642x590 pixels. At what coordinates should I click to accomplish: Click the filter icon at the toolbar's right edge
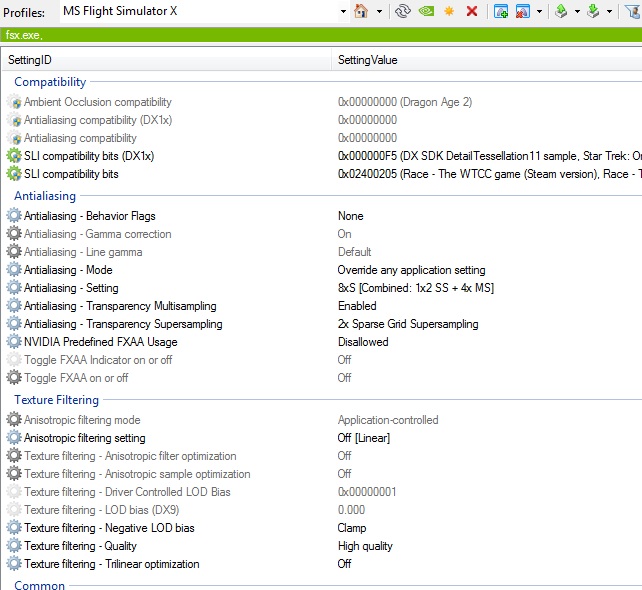pos(633,11)
